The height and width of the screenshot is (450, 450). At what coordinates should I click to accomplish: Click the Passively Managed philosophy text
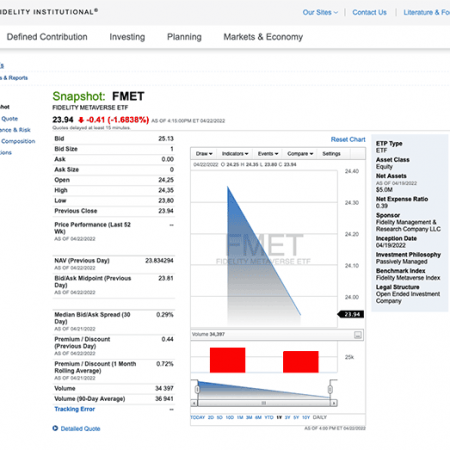[402, 262]
